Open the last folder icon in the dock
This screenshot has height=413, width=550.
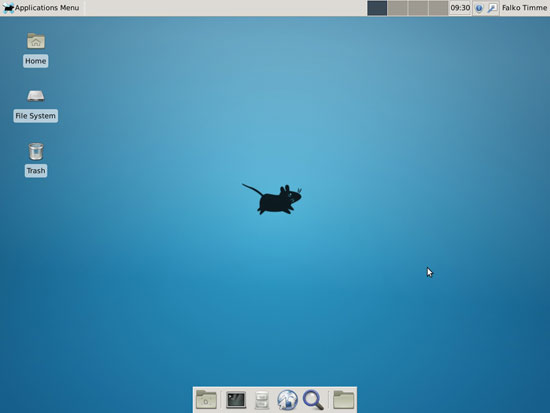tap(343, 400)
